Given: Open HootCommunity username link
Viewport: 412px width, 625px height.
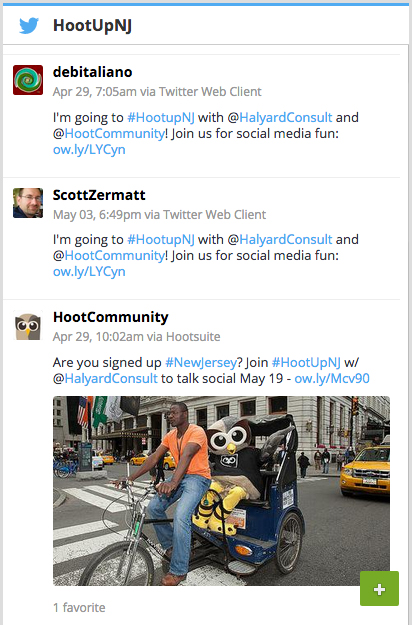Looking at the screenshot, I should click(111, 317).
